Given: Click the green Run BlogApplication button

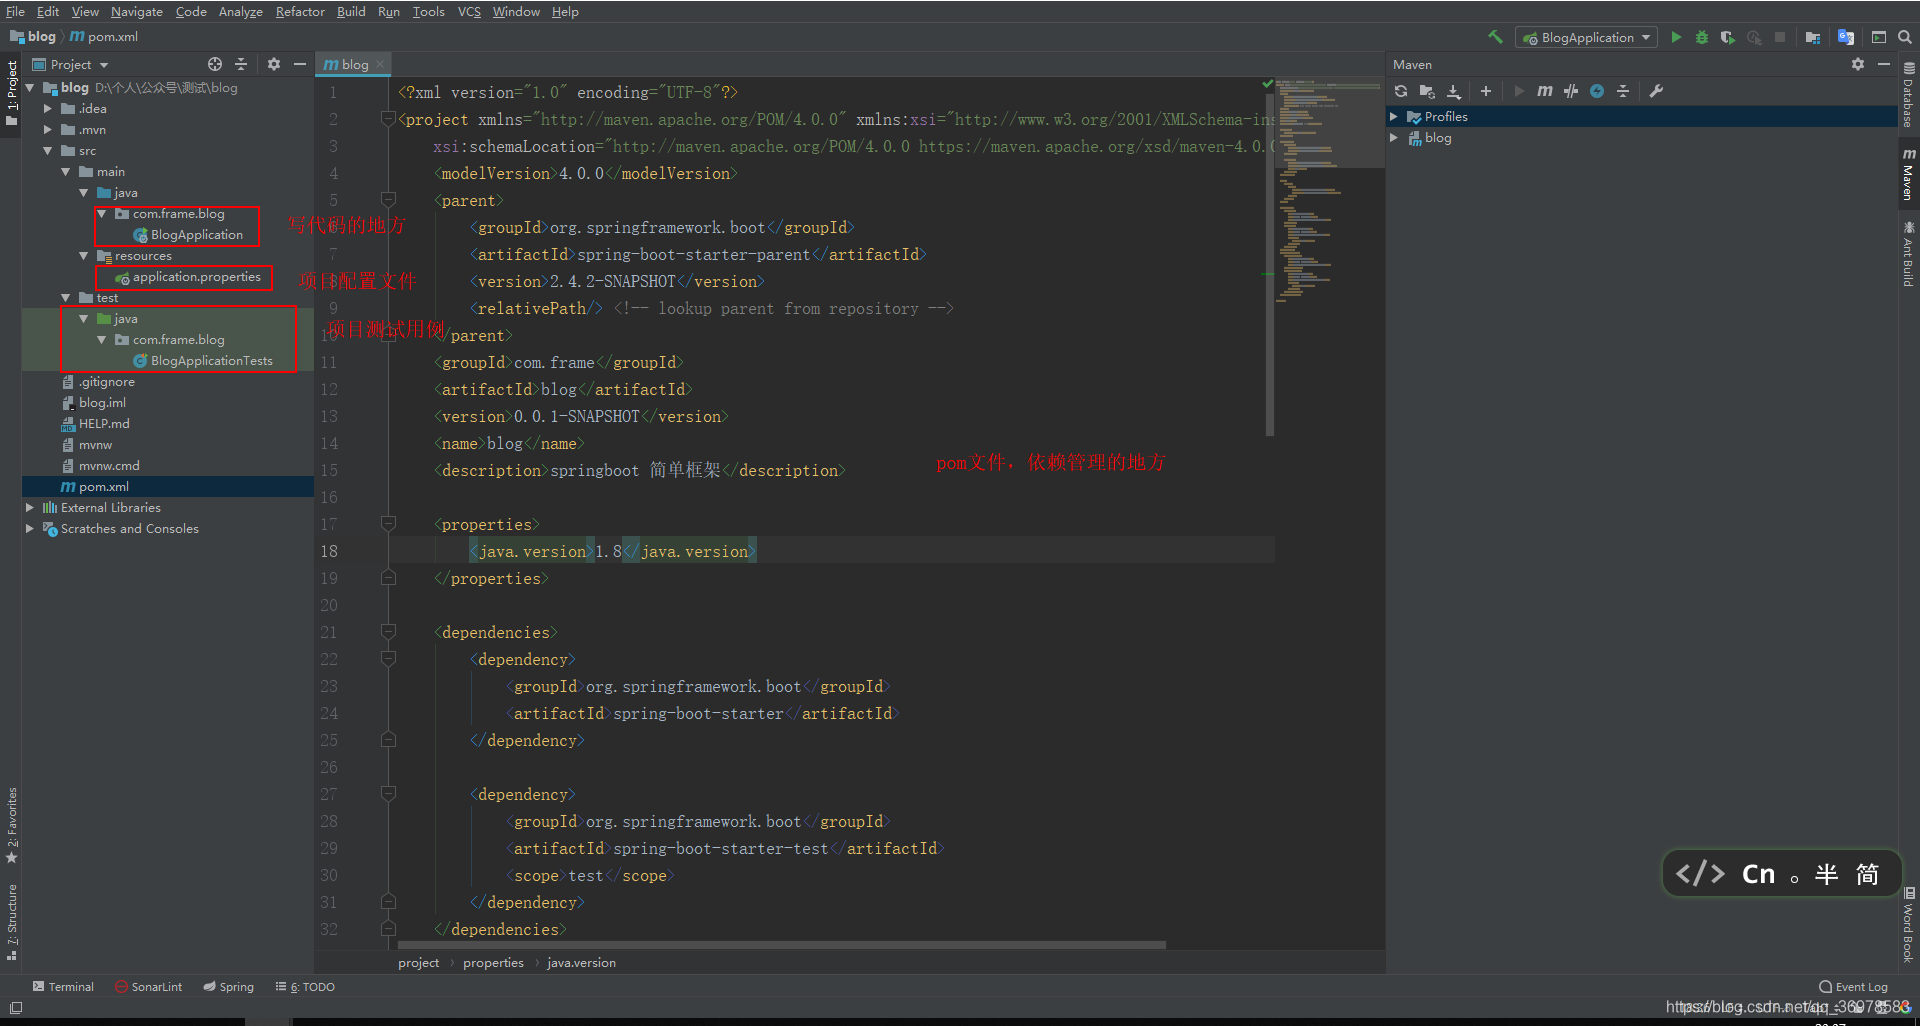Looking at the screenshot, I should (1676, 37).
